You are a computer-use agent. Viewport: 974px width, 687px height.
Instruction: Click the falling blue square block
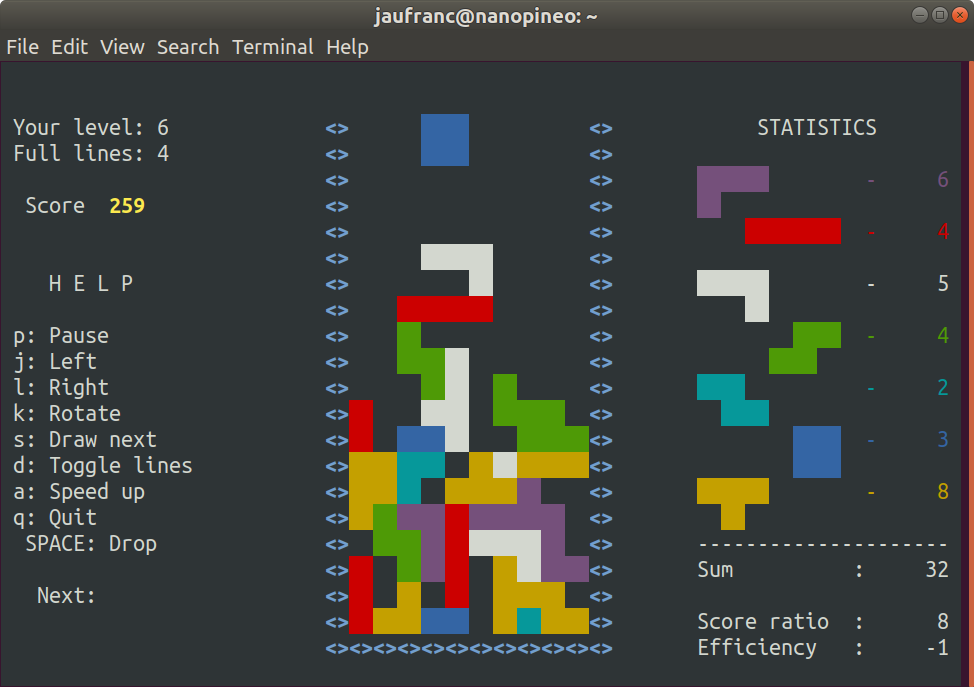pyautogui.click(x=445, y=140)
